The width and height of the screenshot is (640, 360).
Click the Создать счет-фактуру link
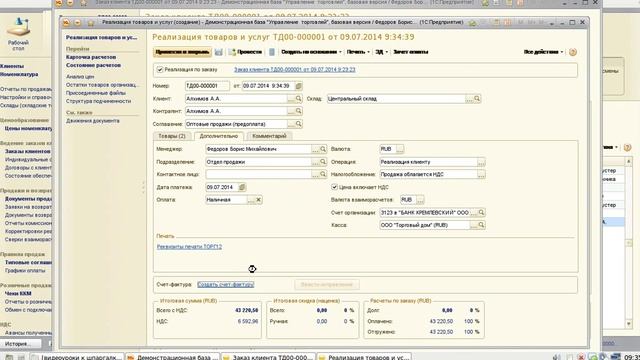pyautogui.click(x=225, y=285)
